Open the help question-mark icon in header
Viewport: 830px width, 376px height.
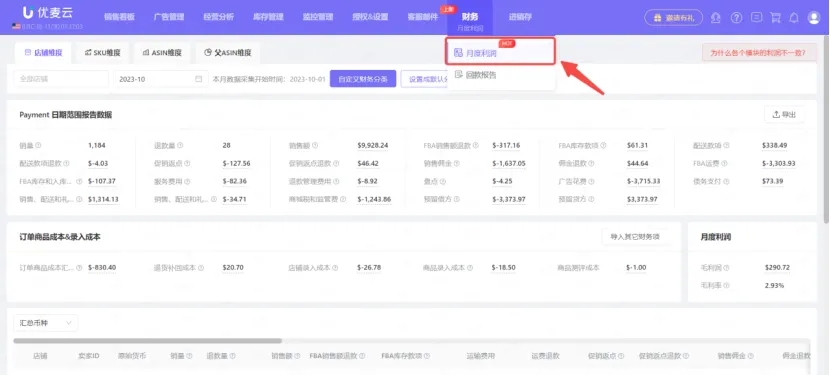(x=736, y=17)
